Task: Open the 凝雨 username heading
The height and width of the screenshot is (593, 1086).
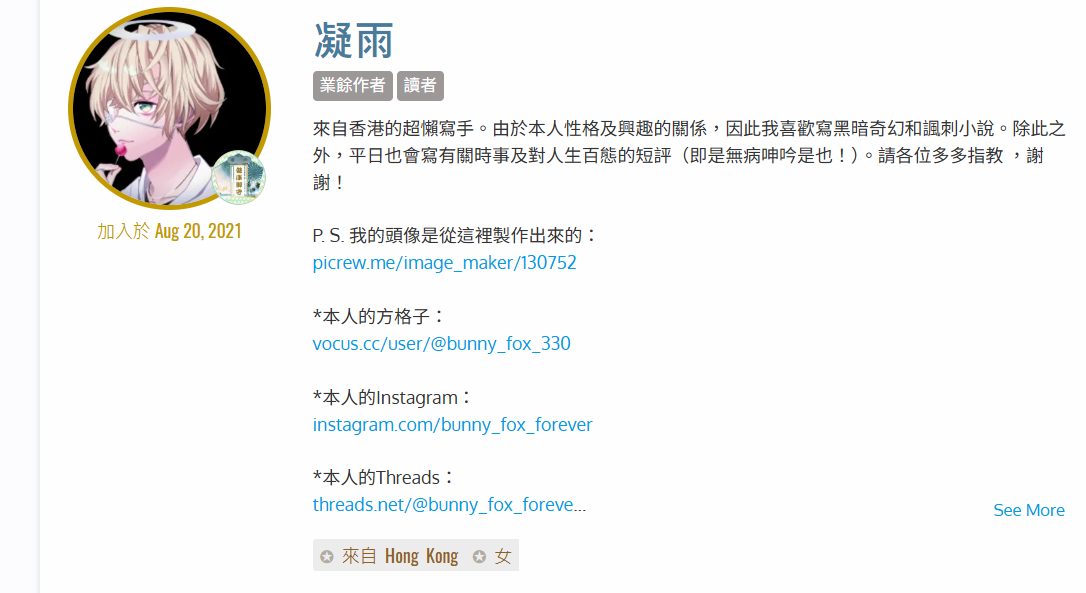Action: (x=354, y=41)
